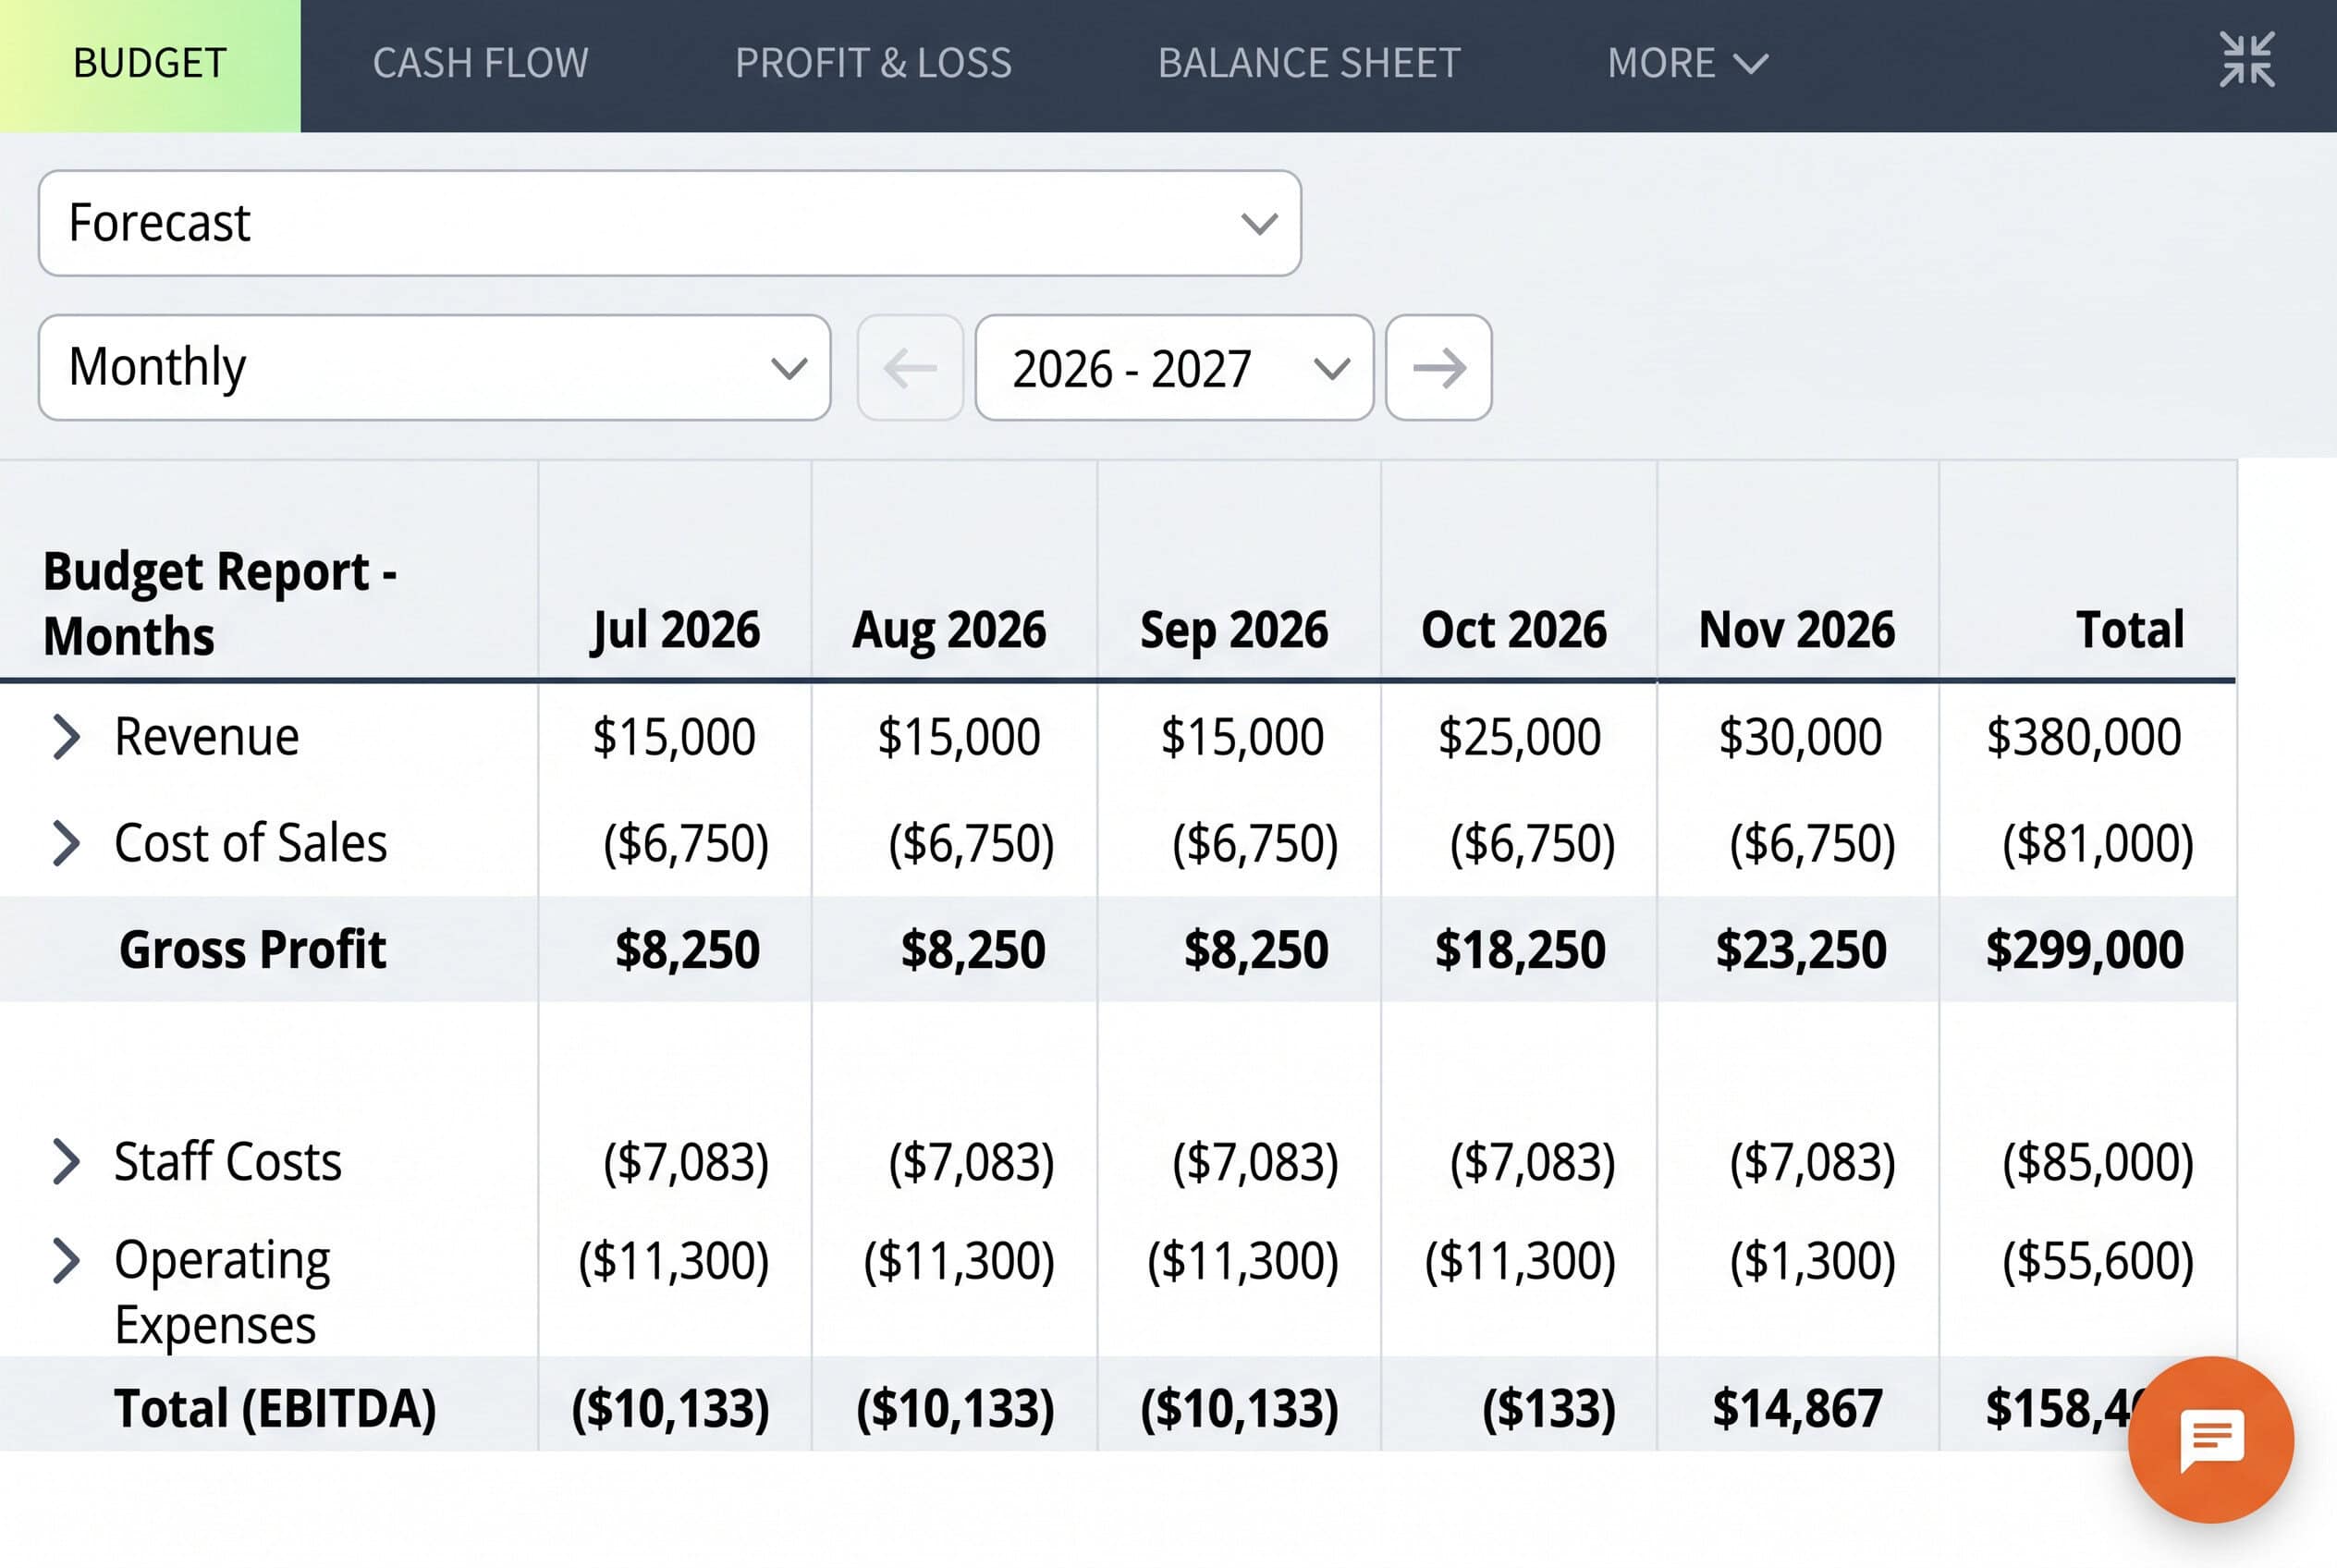Switch to the CASH FLOW tab
The width and height of the screenshot is (2337, 1568).
(x=481, y=63)
